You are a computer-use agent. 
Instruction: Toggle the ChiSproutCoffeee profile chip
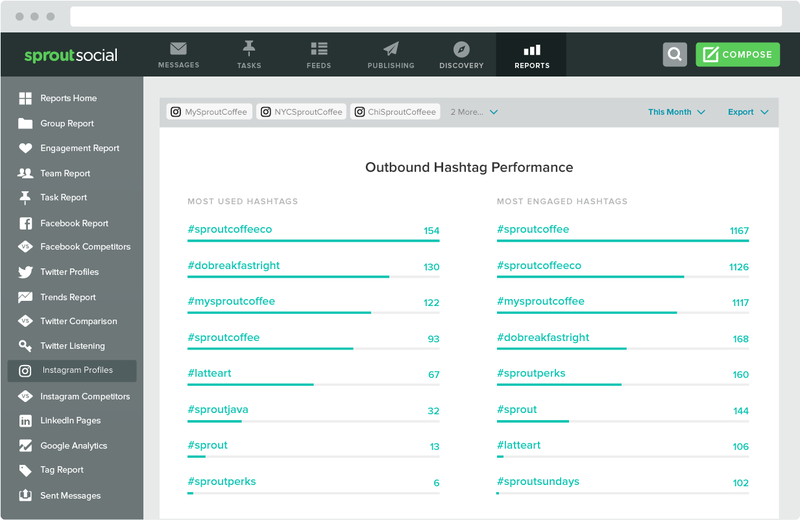click(395, 112)
